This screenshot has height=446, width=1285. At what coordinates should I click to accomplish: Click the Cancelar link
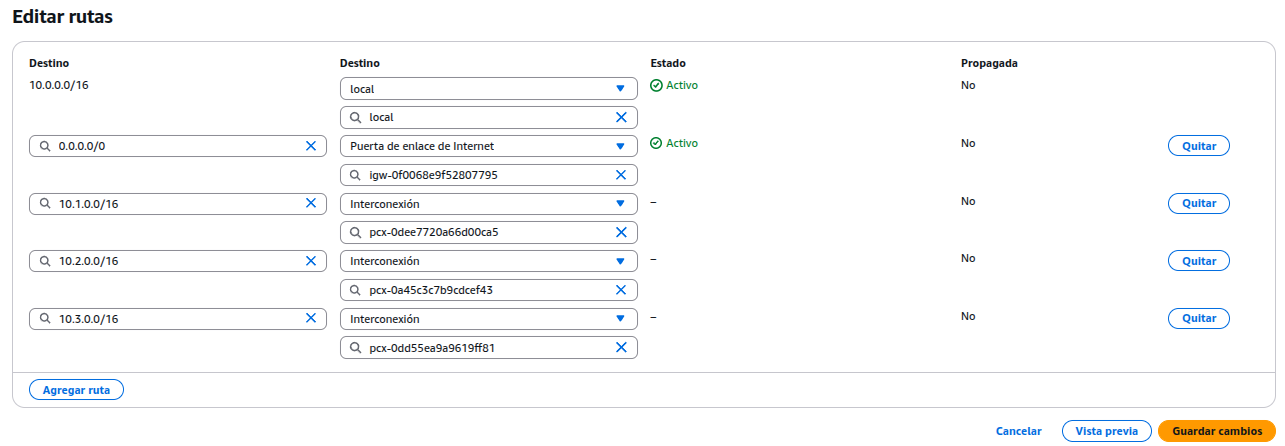click(x=1018, y=431)
